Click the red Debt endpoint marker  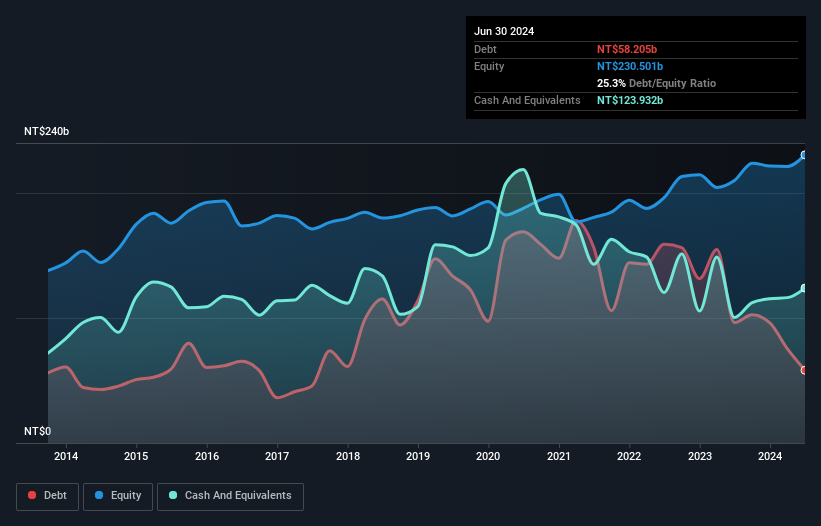click(804, 370)
